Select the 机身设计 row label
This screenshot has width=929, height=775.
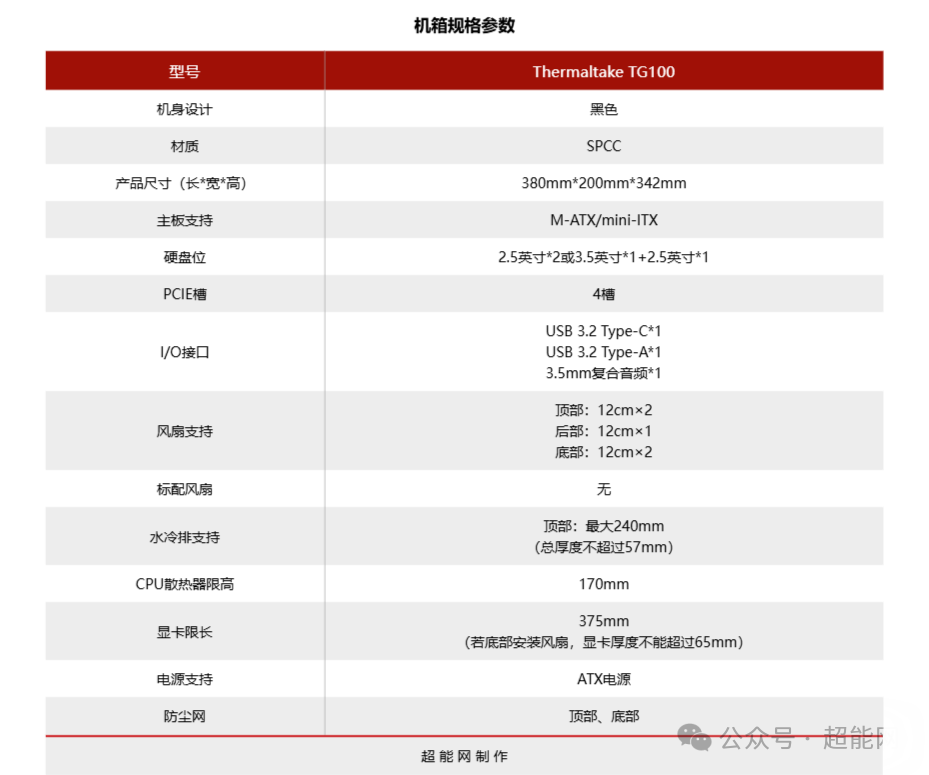[183, 108]
